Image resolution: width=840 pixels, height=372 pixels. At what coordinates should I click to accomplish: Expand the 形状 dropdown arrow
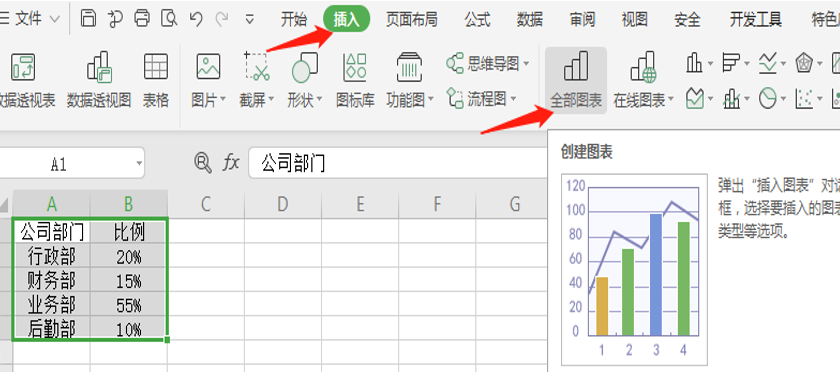pyautogui.click(x=319, y=100)
